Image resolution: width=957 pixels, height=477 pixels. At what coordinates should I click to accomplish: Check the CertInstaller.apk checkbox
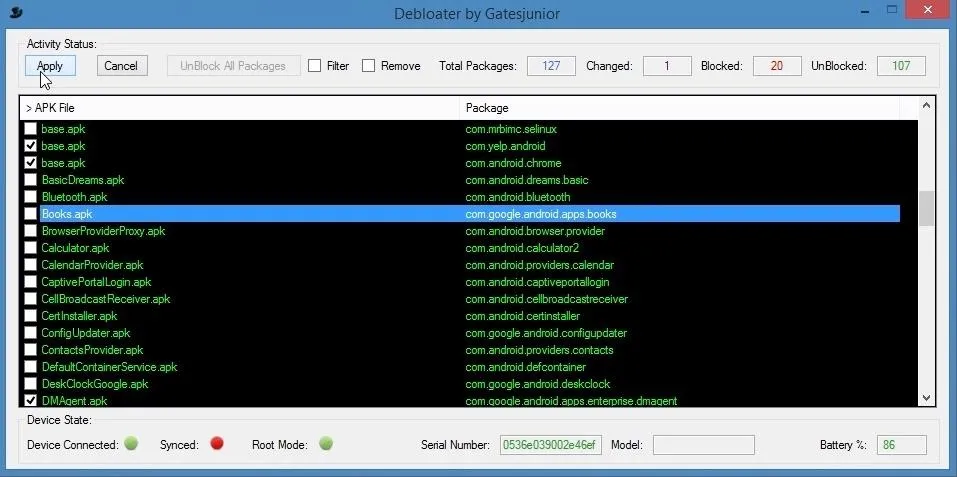point(30,316)
